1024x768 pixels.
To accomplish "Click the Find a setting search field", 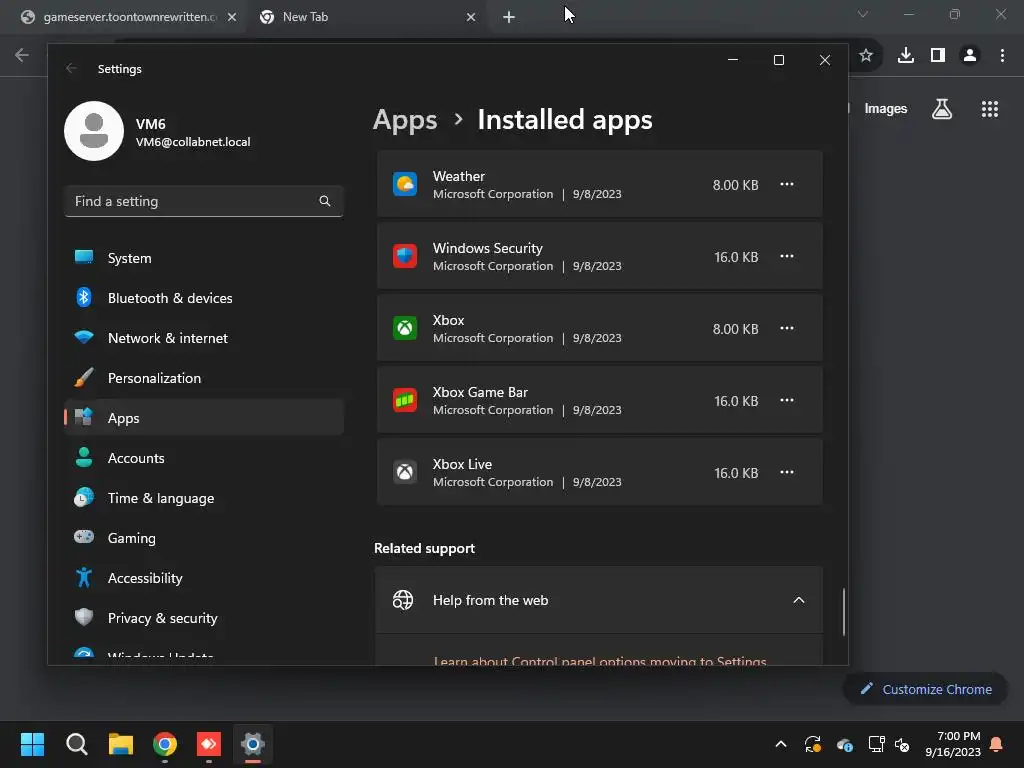I will (204, 201).
